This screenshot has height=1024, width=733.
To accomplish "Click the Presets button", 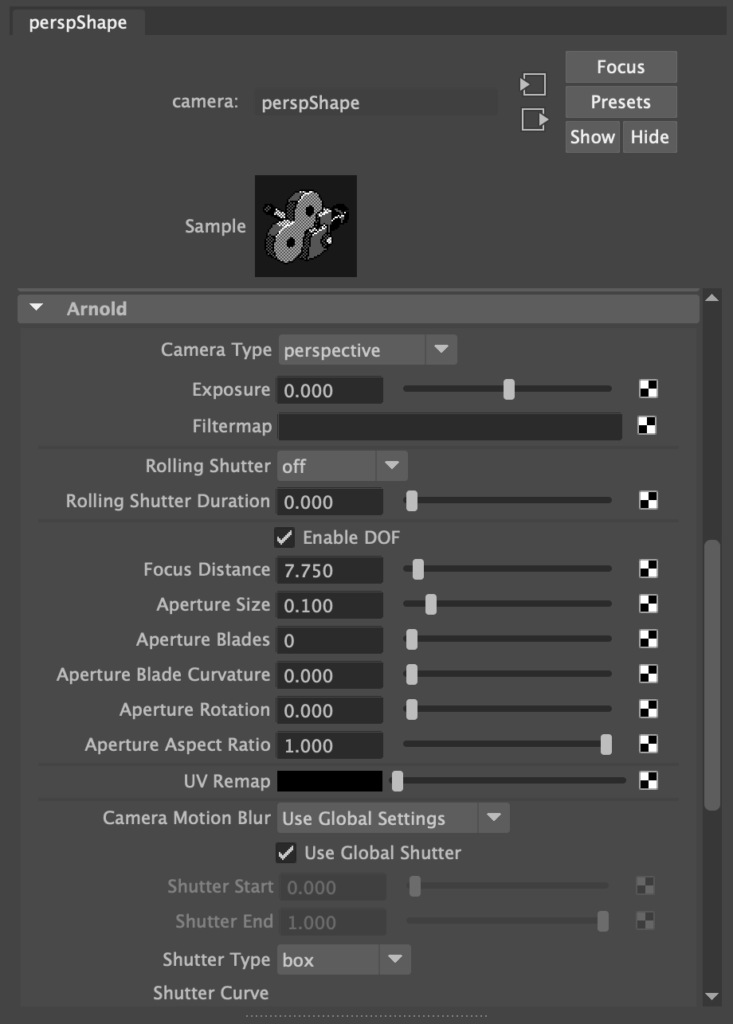I will pyautogui.click(x=620, y=102).
